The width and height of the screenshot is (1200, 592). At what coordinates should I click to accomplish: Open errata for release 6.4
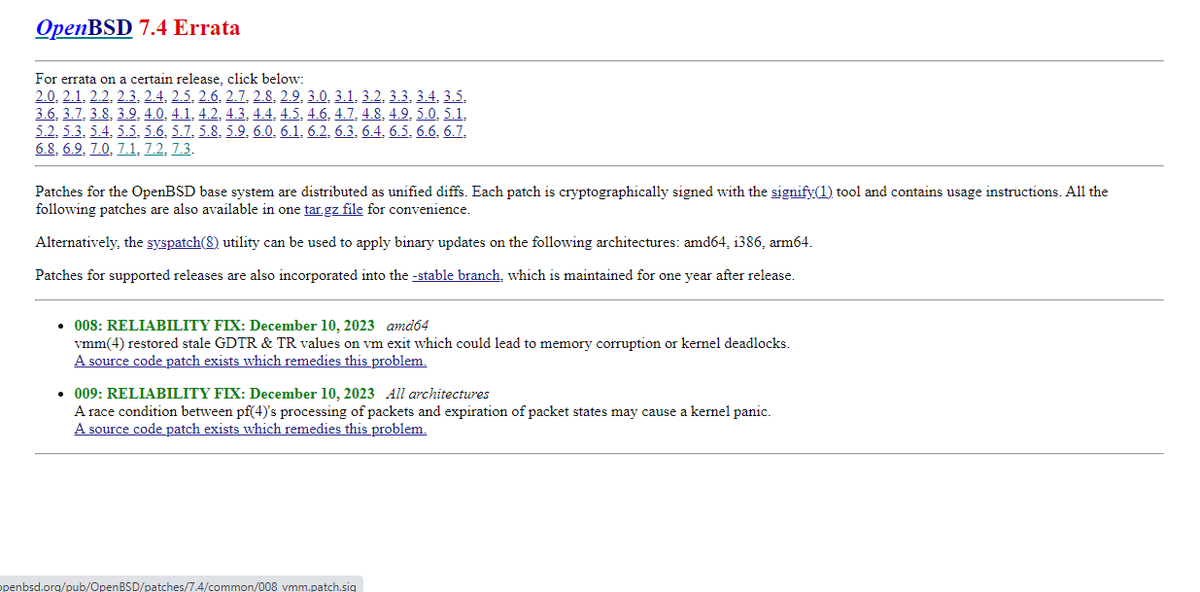click(x=371, y=133)
